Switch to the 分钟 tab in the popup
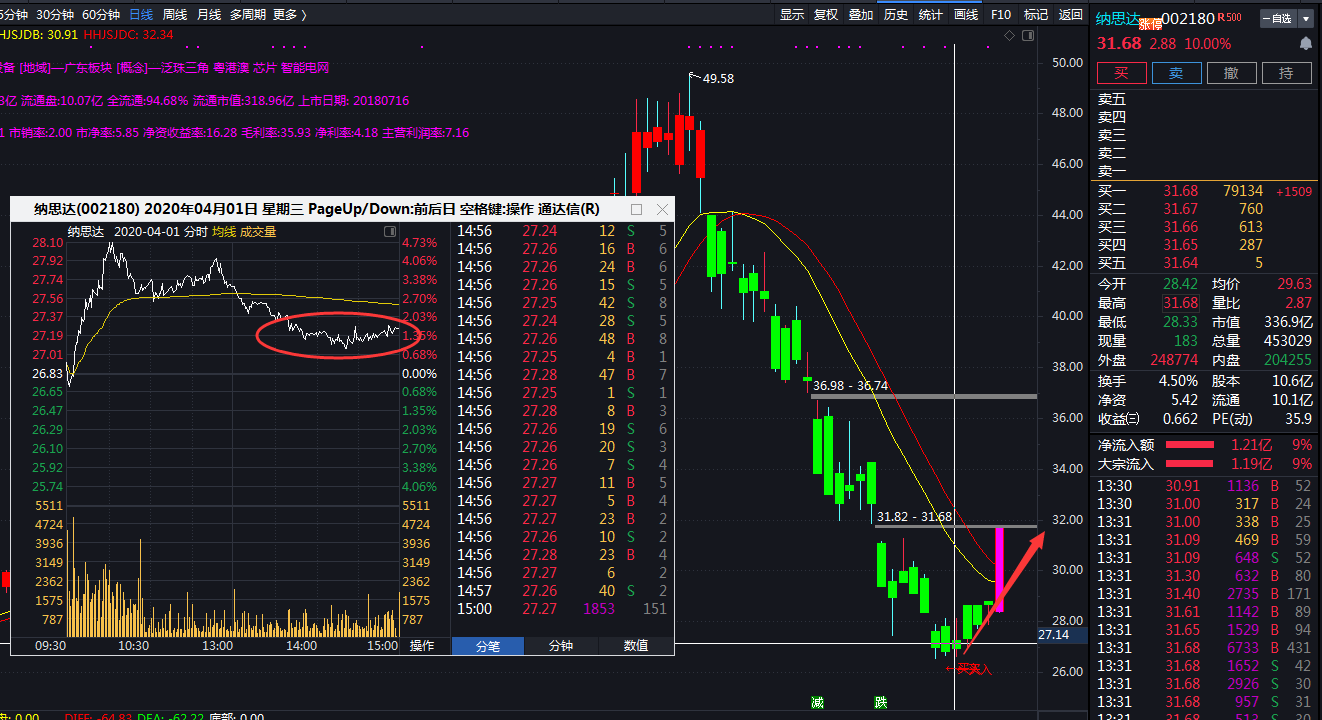 pos(561,646)
